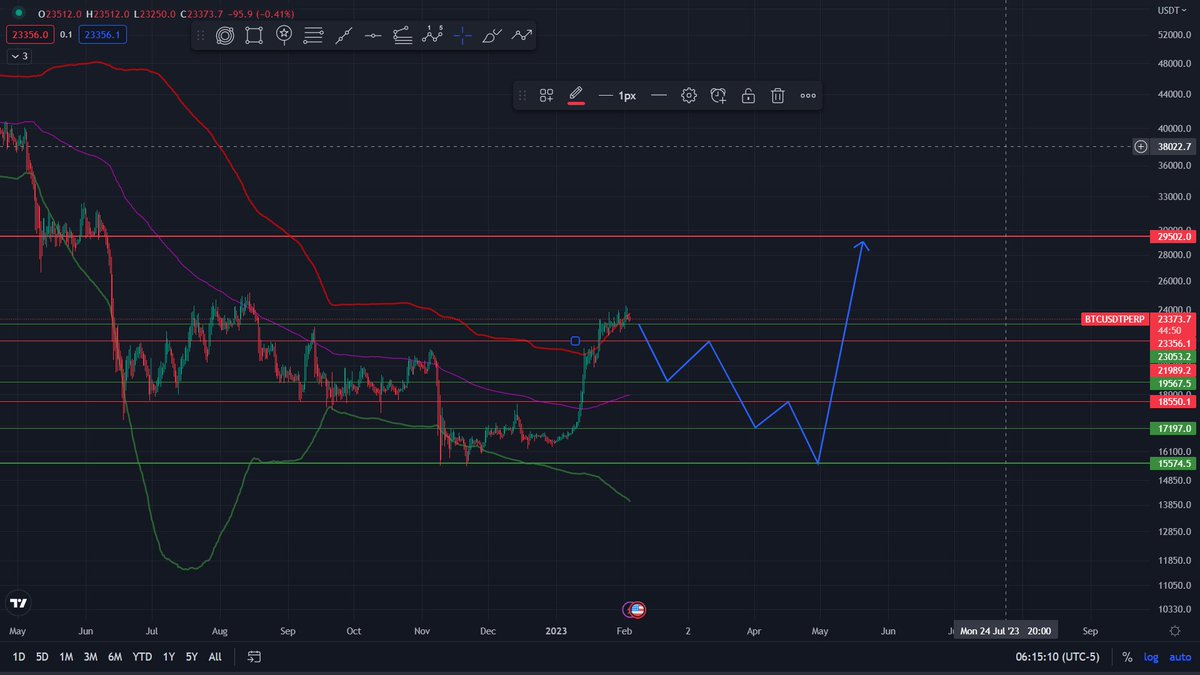The image size is (1200, 675).
Task: Expand the collapsed indicator legend showing 3
Action: pyautogui.click(x=19, y=56)
